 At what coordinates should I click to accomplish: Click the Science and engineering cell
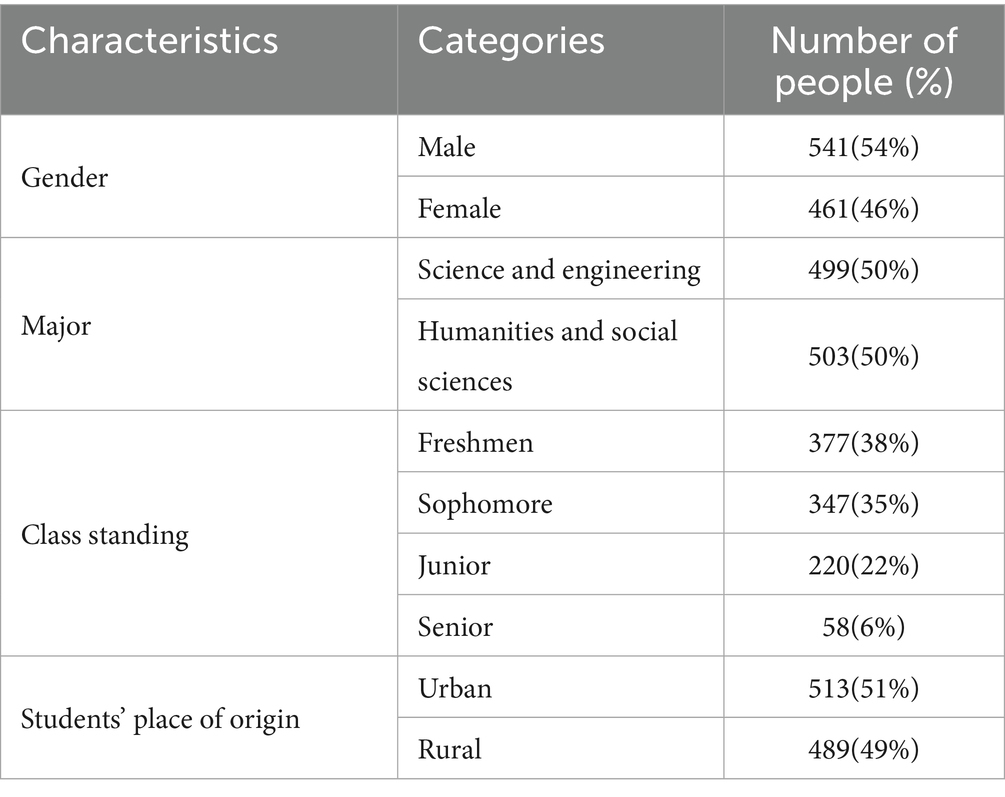click(x=559, y=269)
